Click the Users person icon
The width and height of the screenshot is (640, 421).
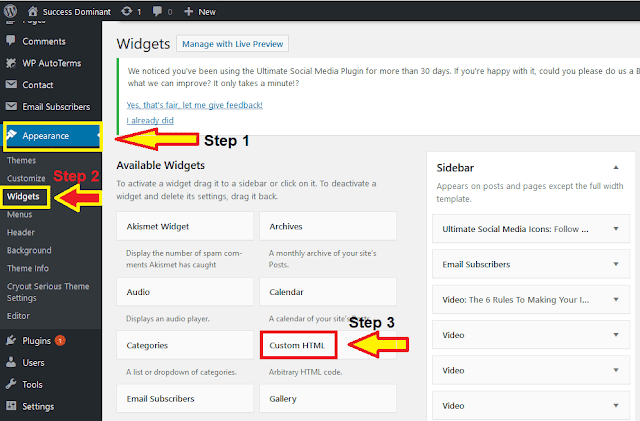click(11, 362)
